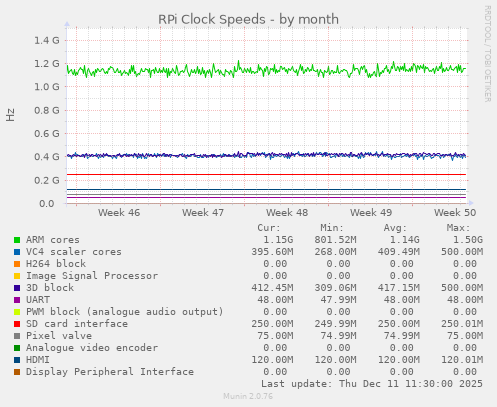Click 'PWM block (analogue audio output)' label
This screenshot has width=497, height=407.
[125, 312]
